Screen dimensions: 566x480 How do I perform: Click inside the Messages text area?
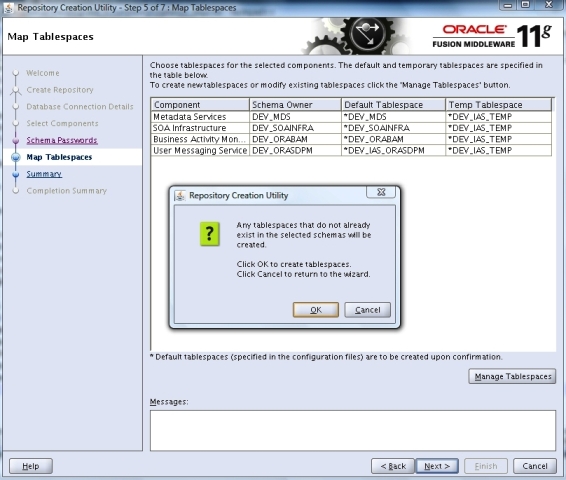tap(353, 431)
